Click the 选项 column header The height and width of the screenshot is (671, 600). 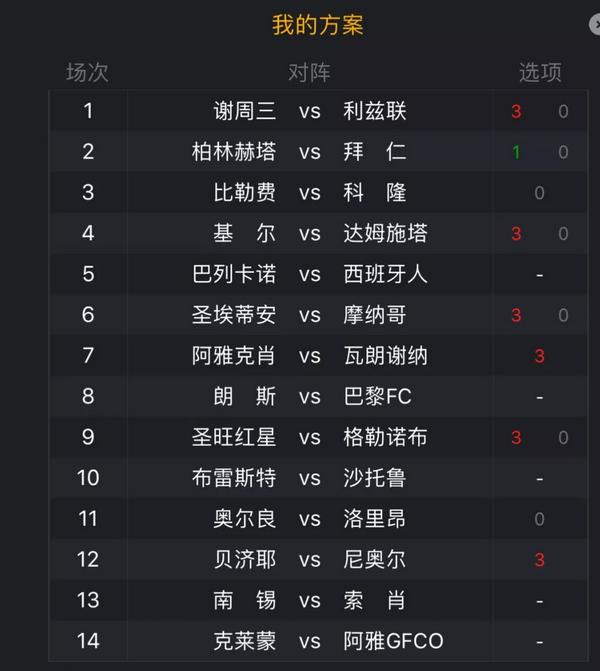click(540, 72)
